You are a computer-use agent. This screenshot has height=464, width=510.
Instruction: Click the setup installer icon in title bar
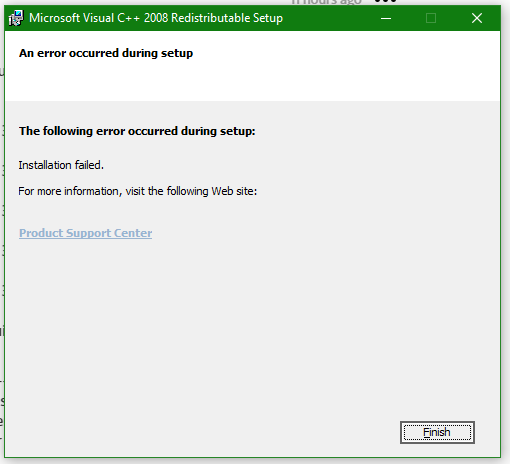click(16, 18)
